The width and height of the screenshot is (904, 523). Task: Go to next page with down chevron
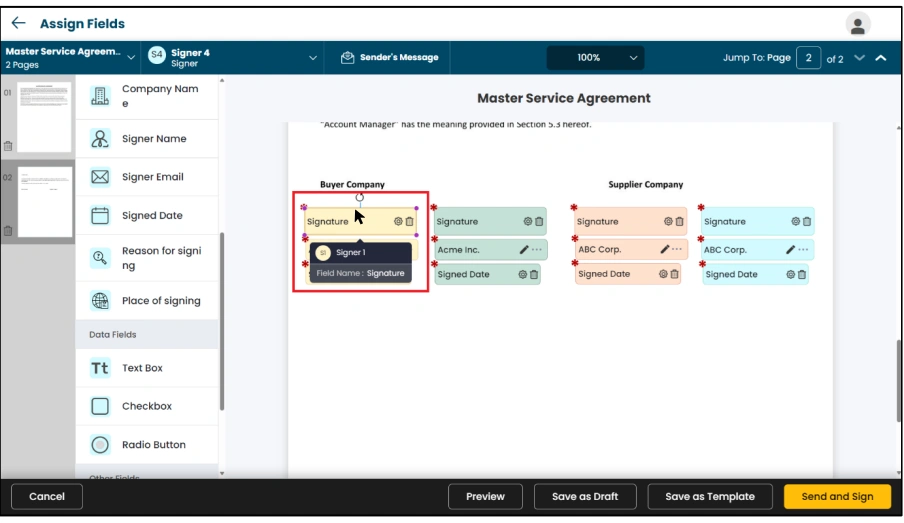[859, 58]
